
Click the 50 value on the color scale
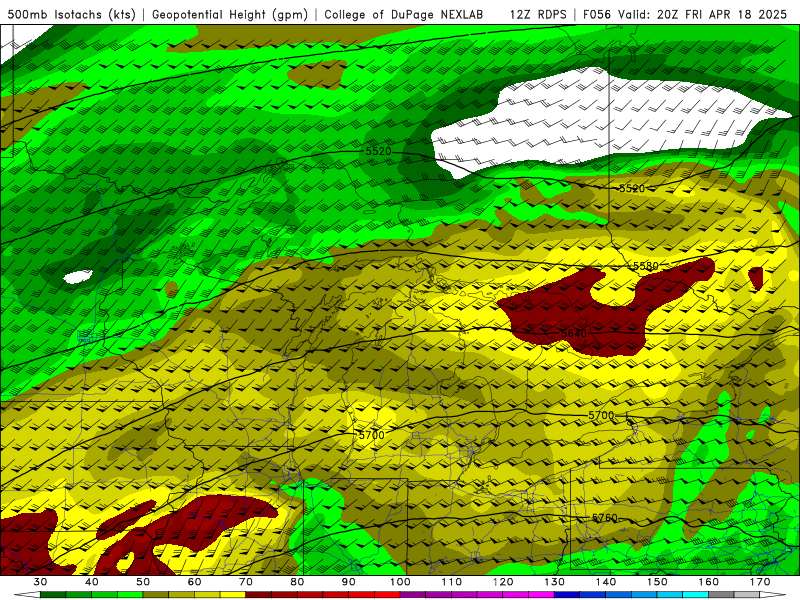(143, 582)
